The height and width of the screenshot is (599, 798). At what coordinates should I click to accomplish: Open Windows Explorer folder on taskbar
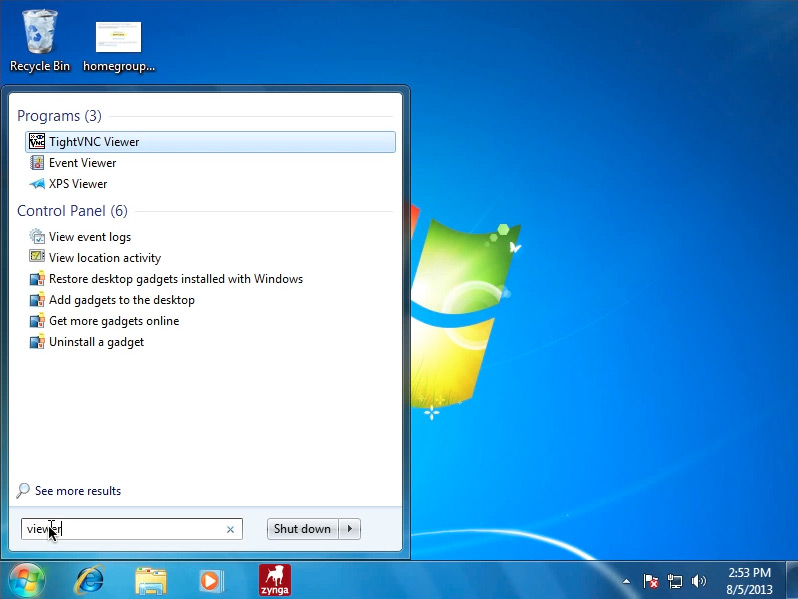[151, 581]
